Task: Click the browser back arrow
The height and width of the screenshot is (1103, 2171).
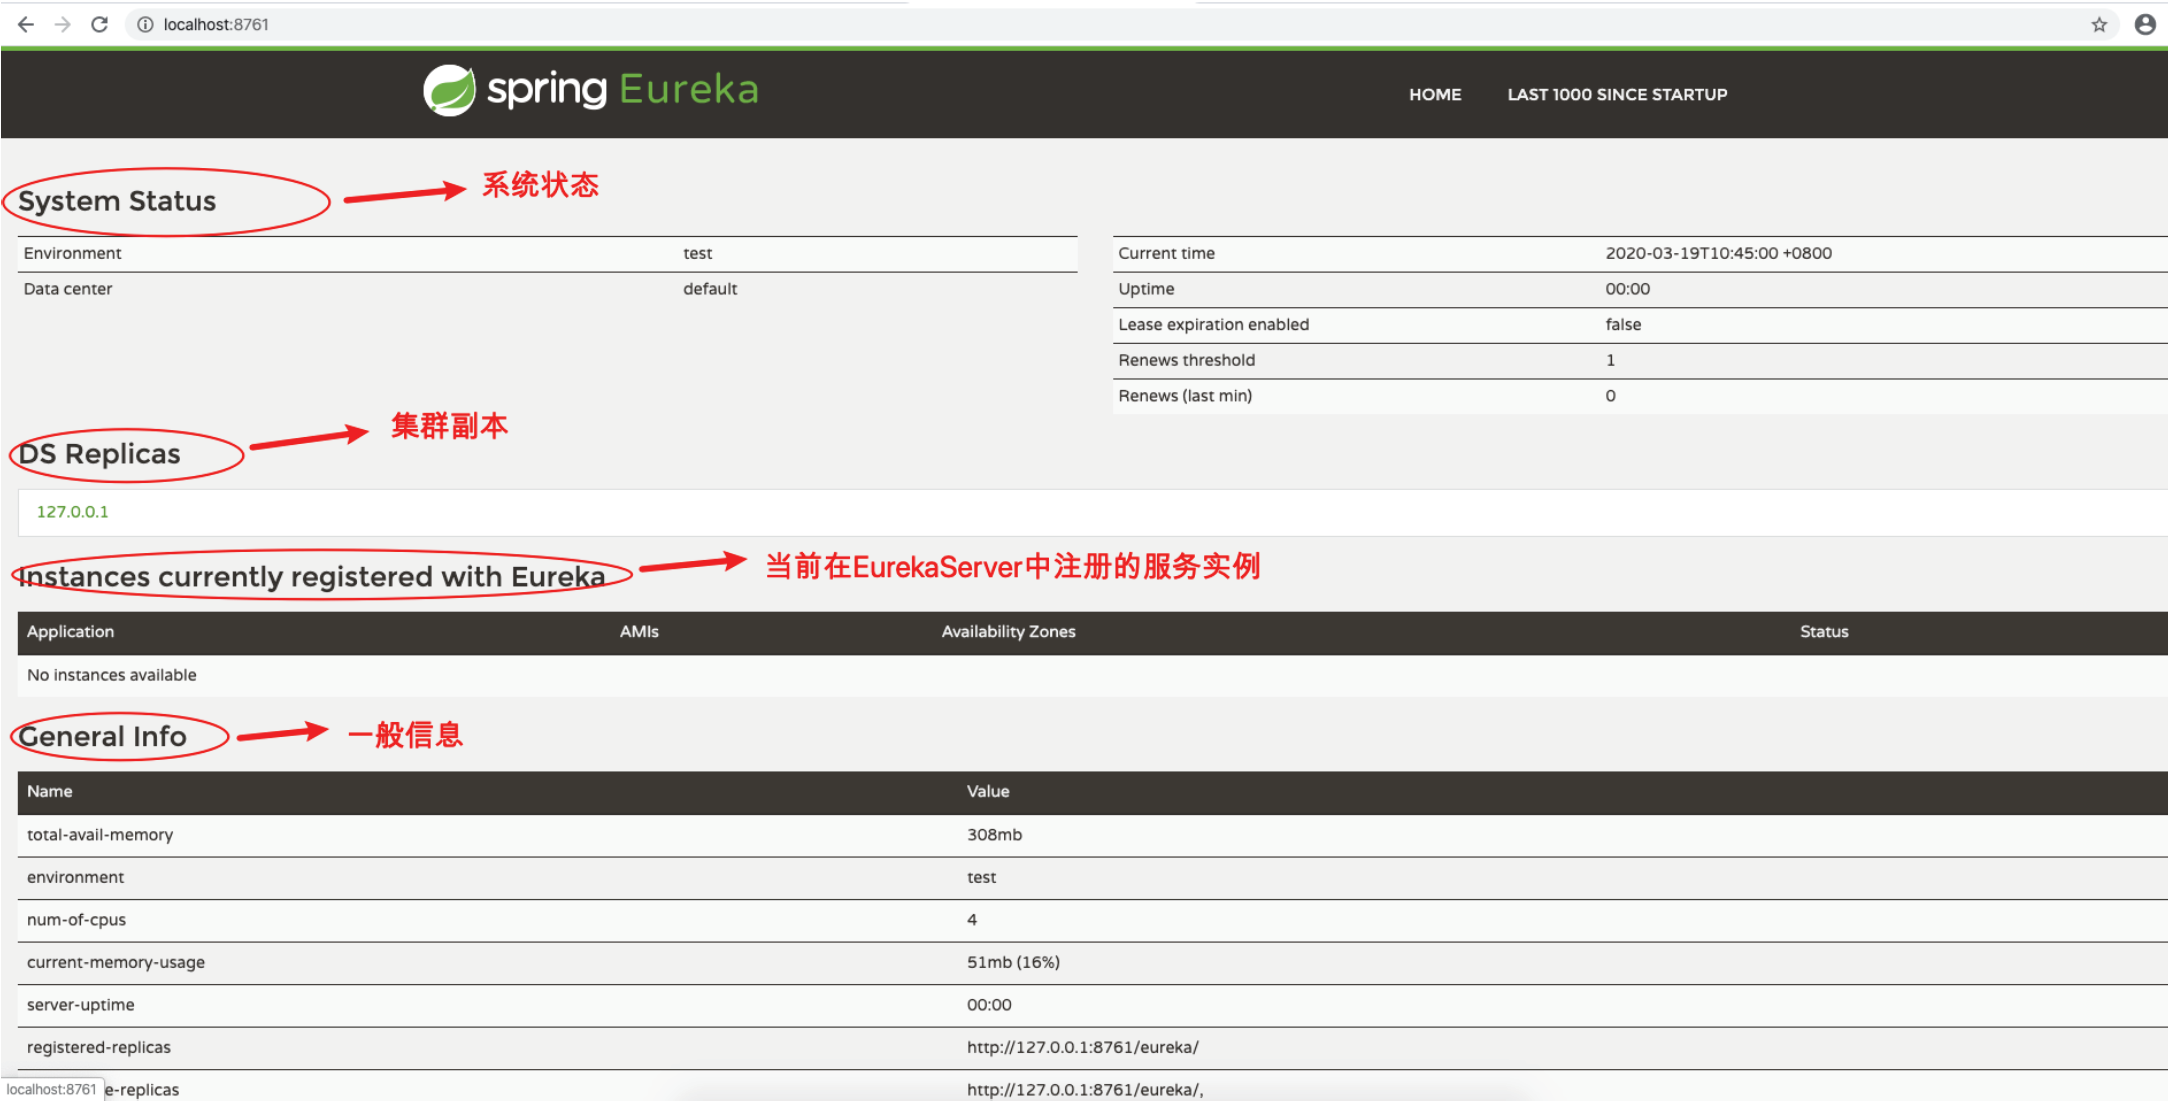Action: coord(26,24)
